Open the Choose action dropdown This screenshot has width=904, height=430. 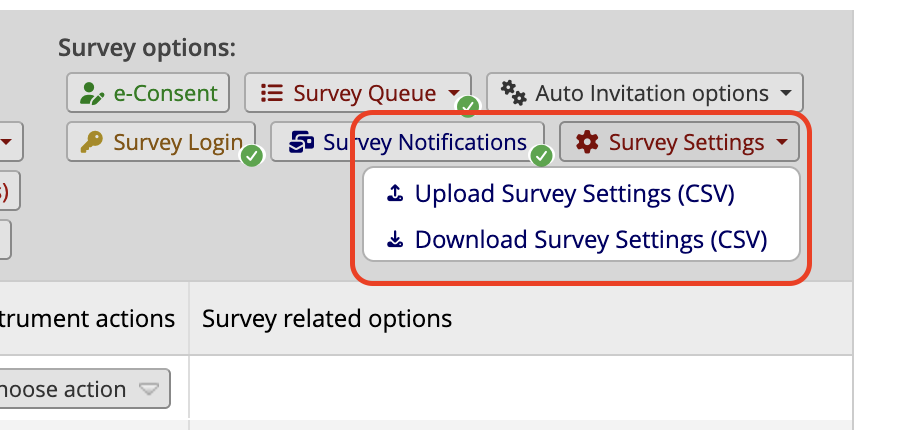(x=85, y=389)
